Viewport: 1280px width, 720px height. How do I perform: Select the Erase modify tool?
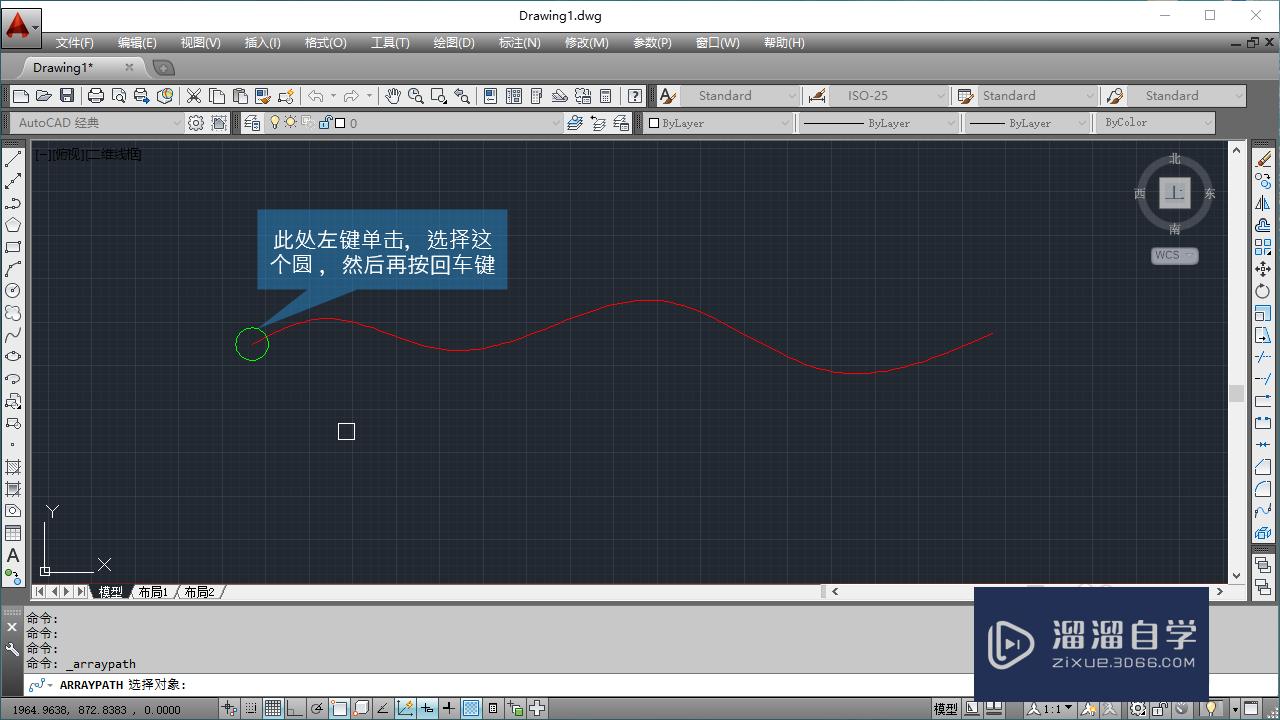click(x=1263, y=159)
